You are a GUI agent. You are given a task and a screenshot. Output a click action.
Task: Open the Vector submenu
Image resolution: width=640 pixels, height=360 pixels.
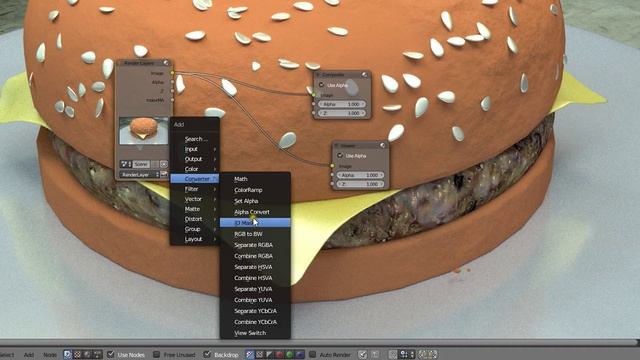[195, 199]
